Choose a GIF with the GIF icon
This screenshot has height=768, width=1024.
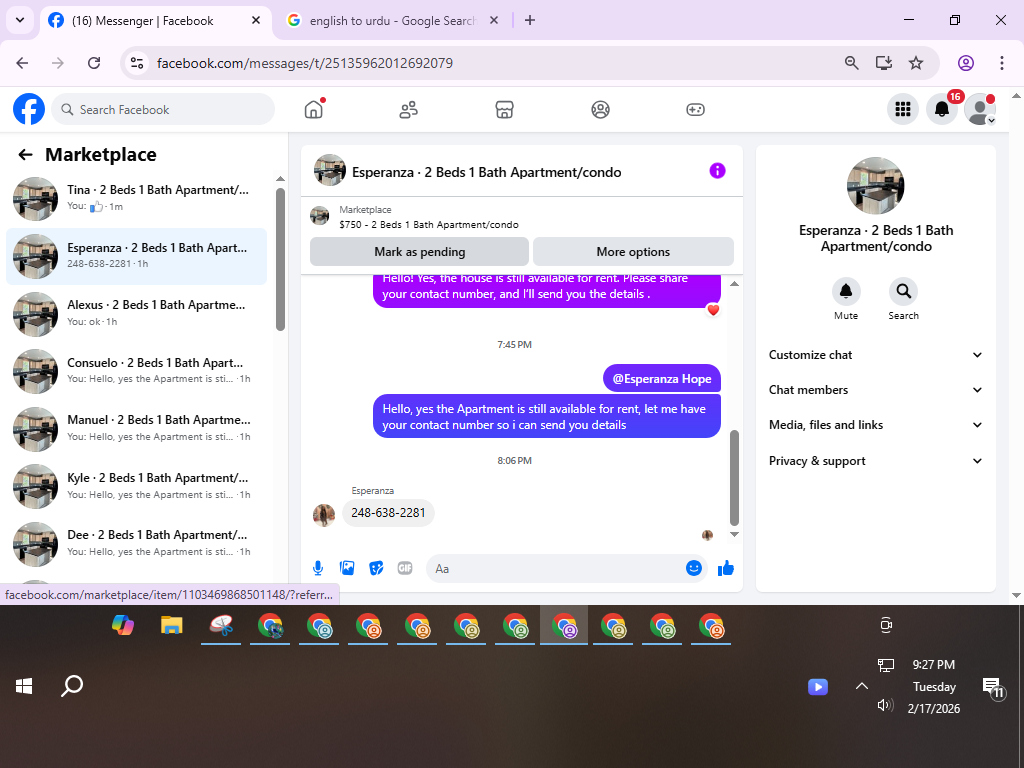click(405, 568)
